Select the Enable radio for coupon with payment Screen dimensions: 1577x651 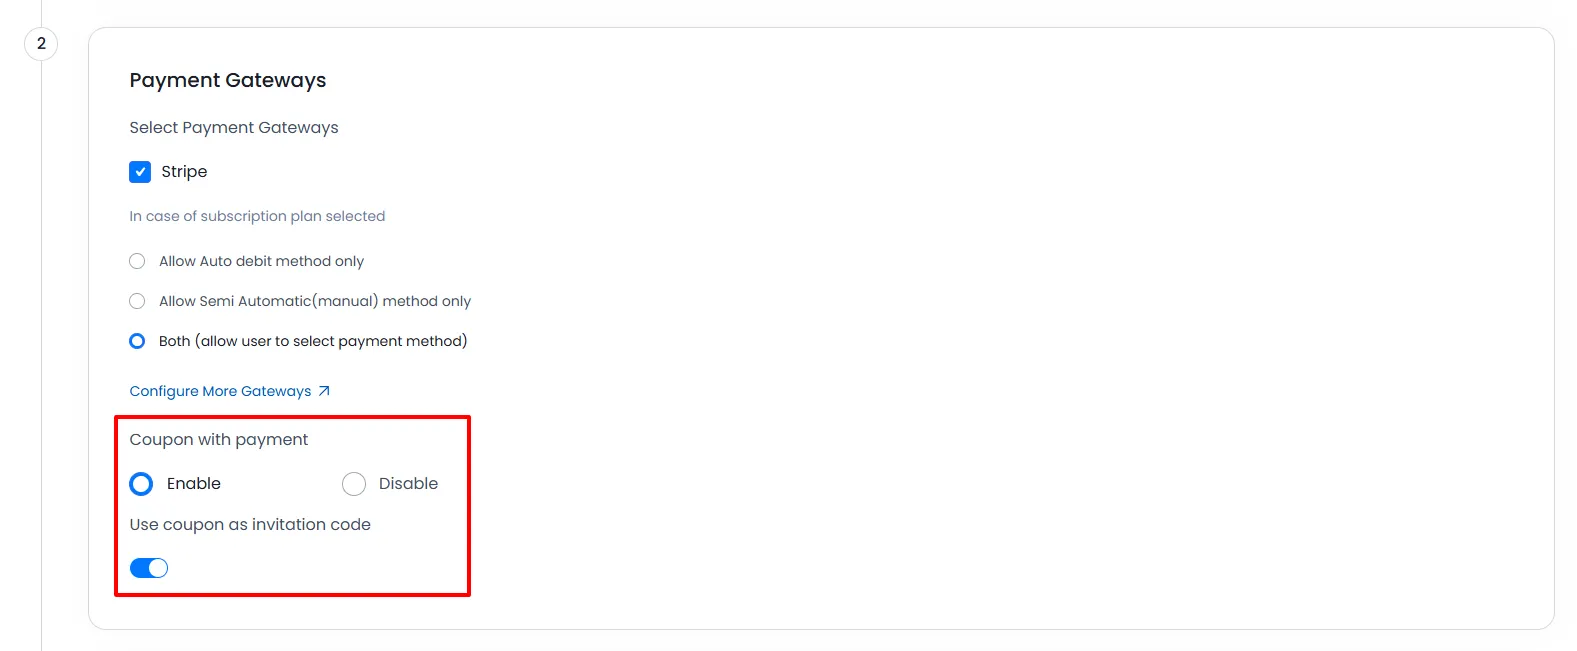coord(141,484)
